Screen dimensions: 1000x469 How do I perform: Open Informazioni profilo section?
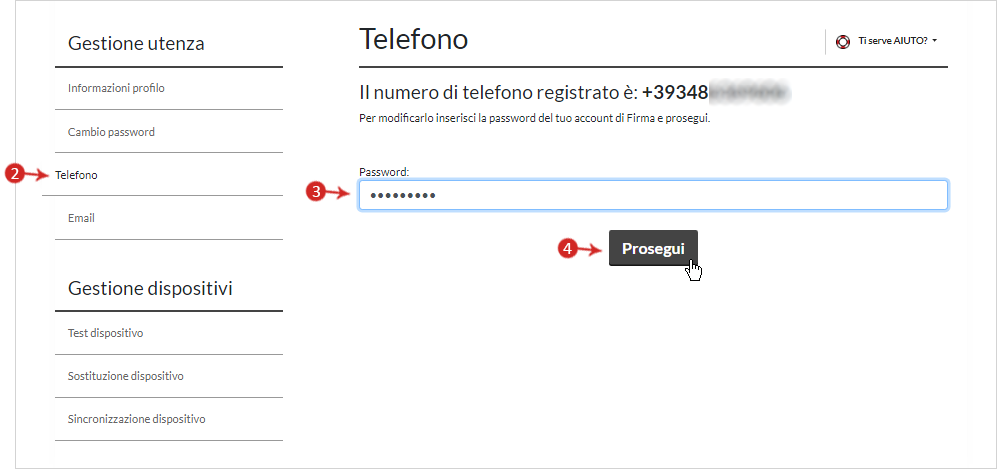(x=116, y=88)
